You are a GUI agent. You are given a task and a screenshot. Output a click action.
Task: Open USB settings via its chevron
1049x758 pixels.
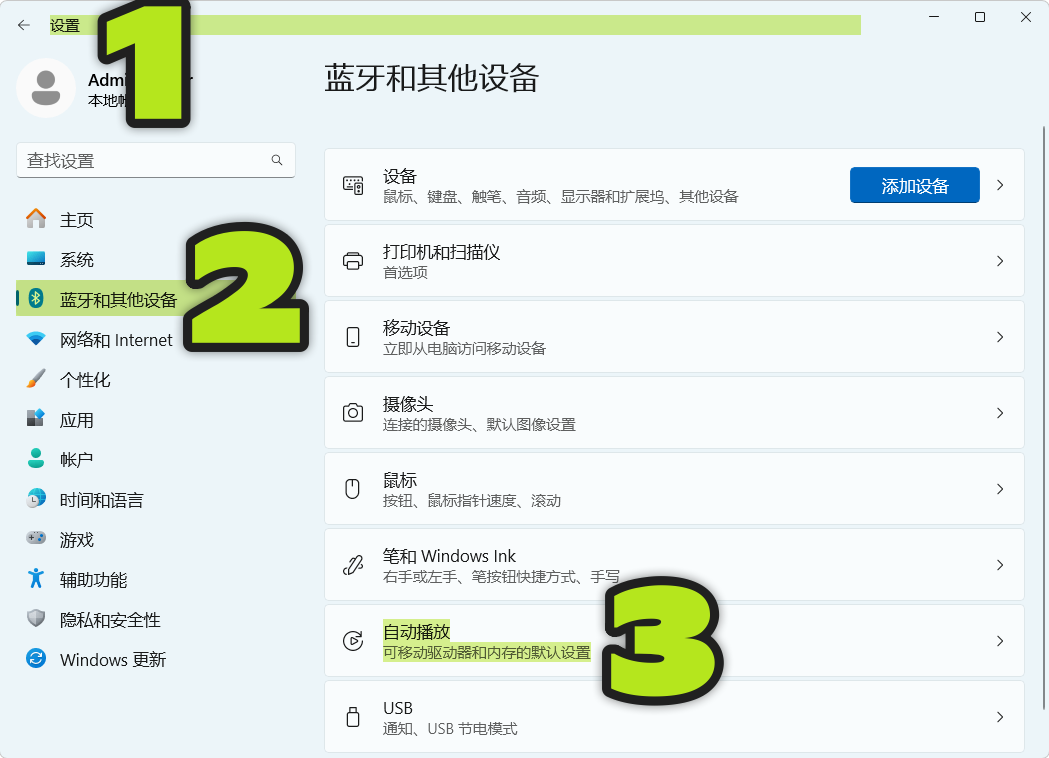click(1000, 717)
